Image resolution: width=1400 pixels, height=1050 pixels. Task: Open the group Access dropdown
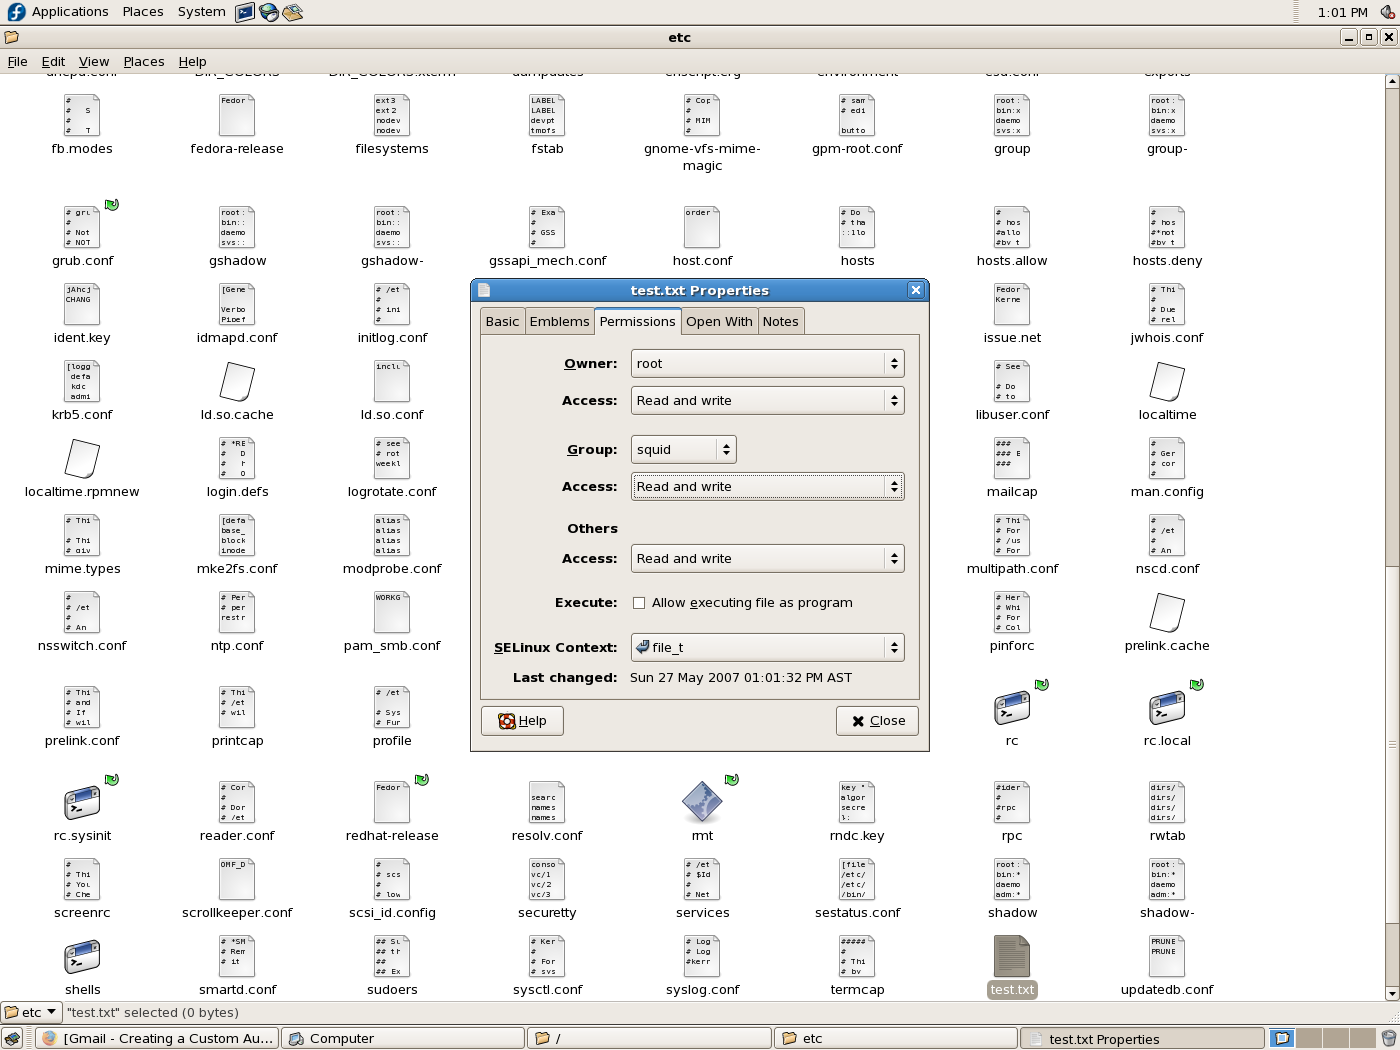coord(767,487)
